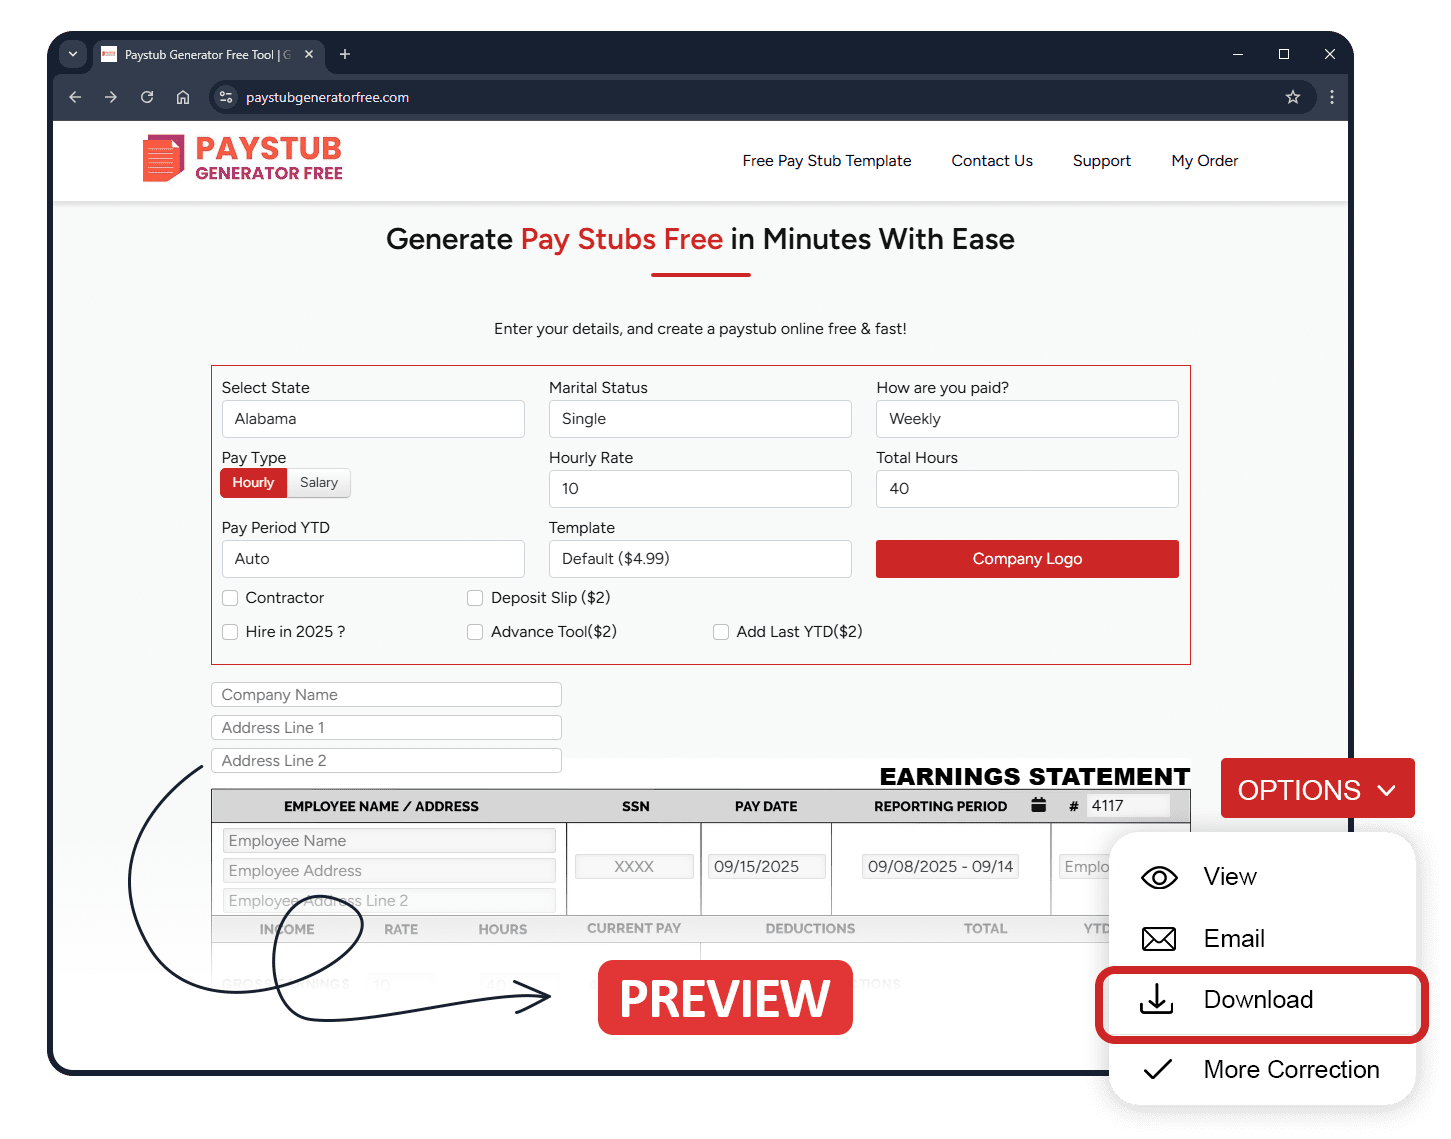Open the Free Pay Stub Template page
Screen dimensions: 1451x1139
pos(826,161)
